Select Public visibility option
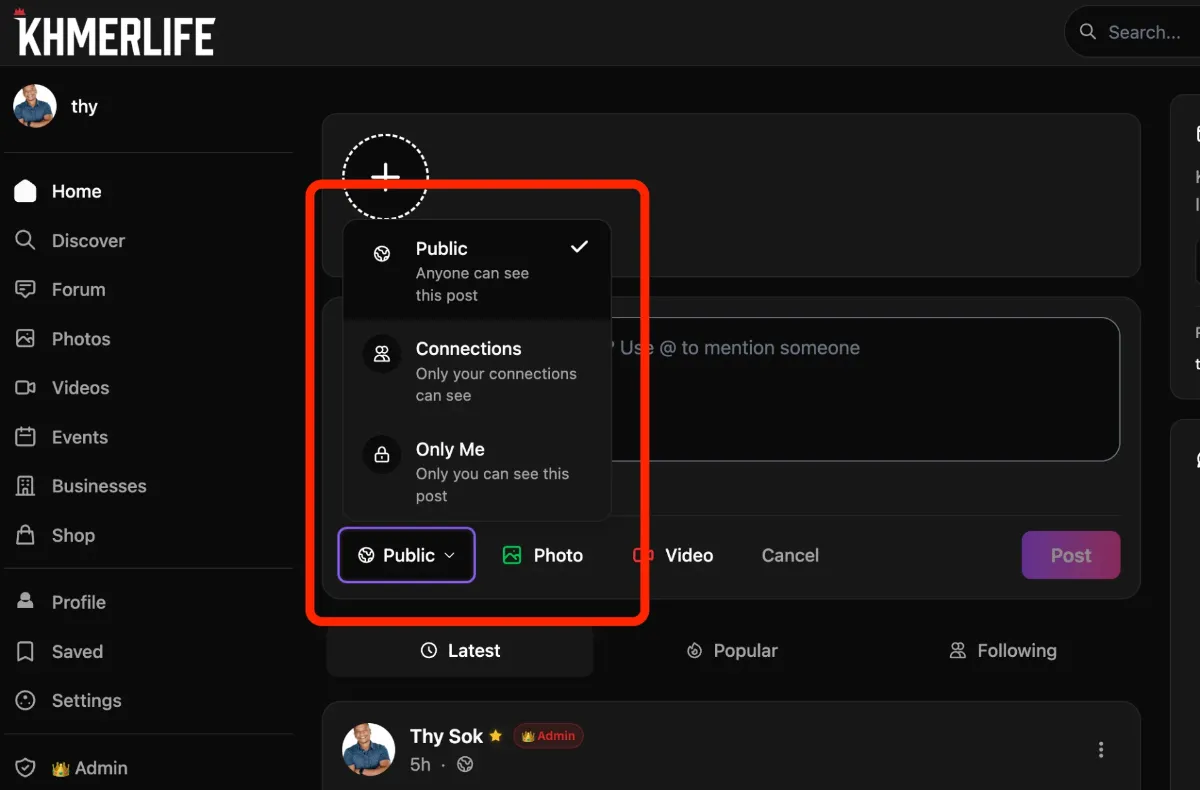Screen dimensions: 1200x790 click(x=476, y=271)
